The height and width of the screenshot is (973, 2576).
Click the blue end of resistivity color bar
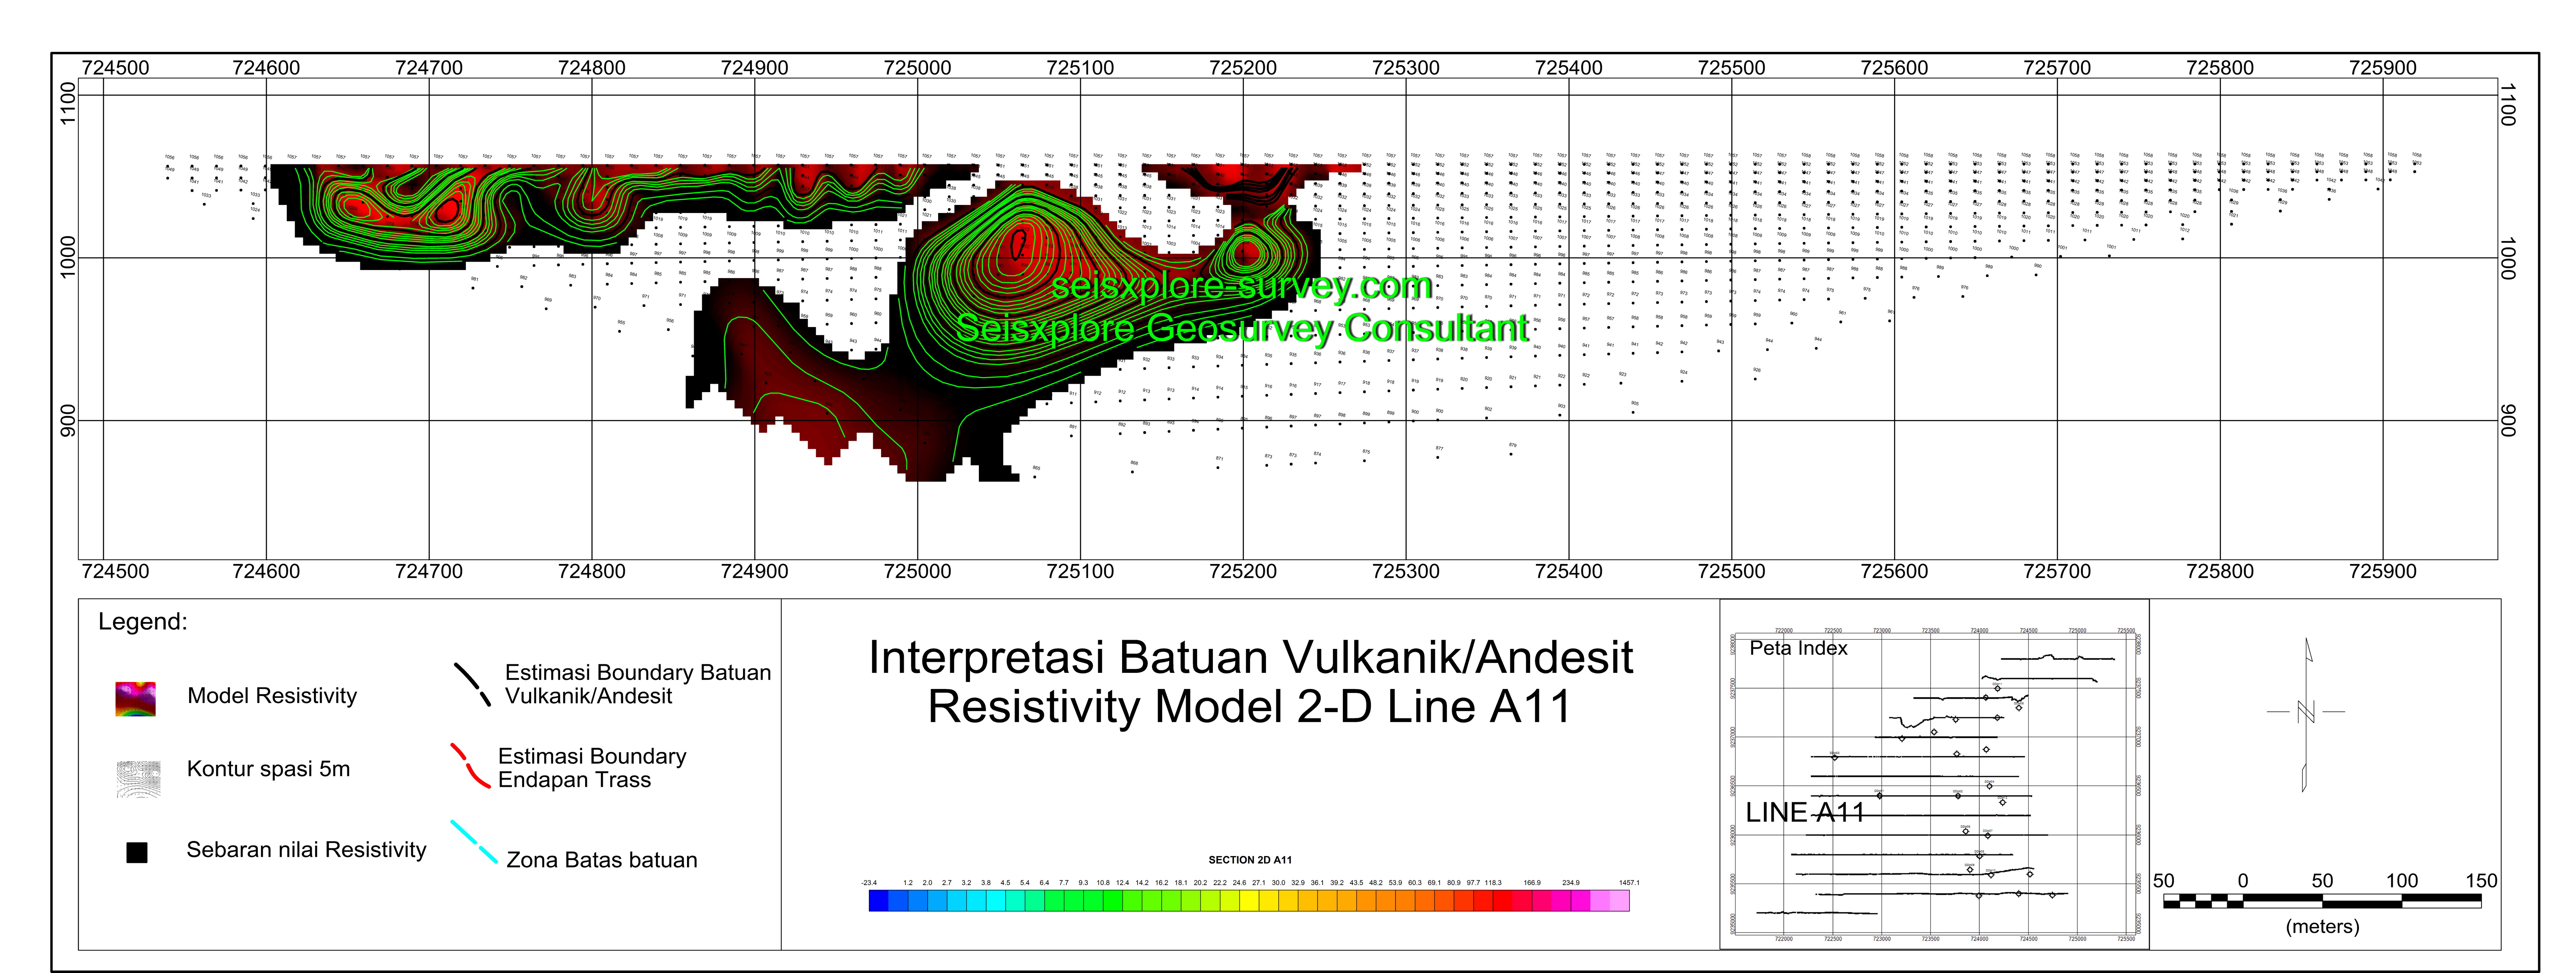click(879, 901)
